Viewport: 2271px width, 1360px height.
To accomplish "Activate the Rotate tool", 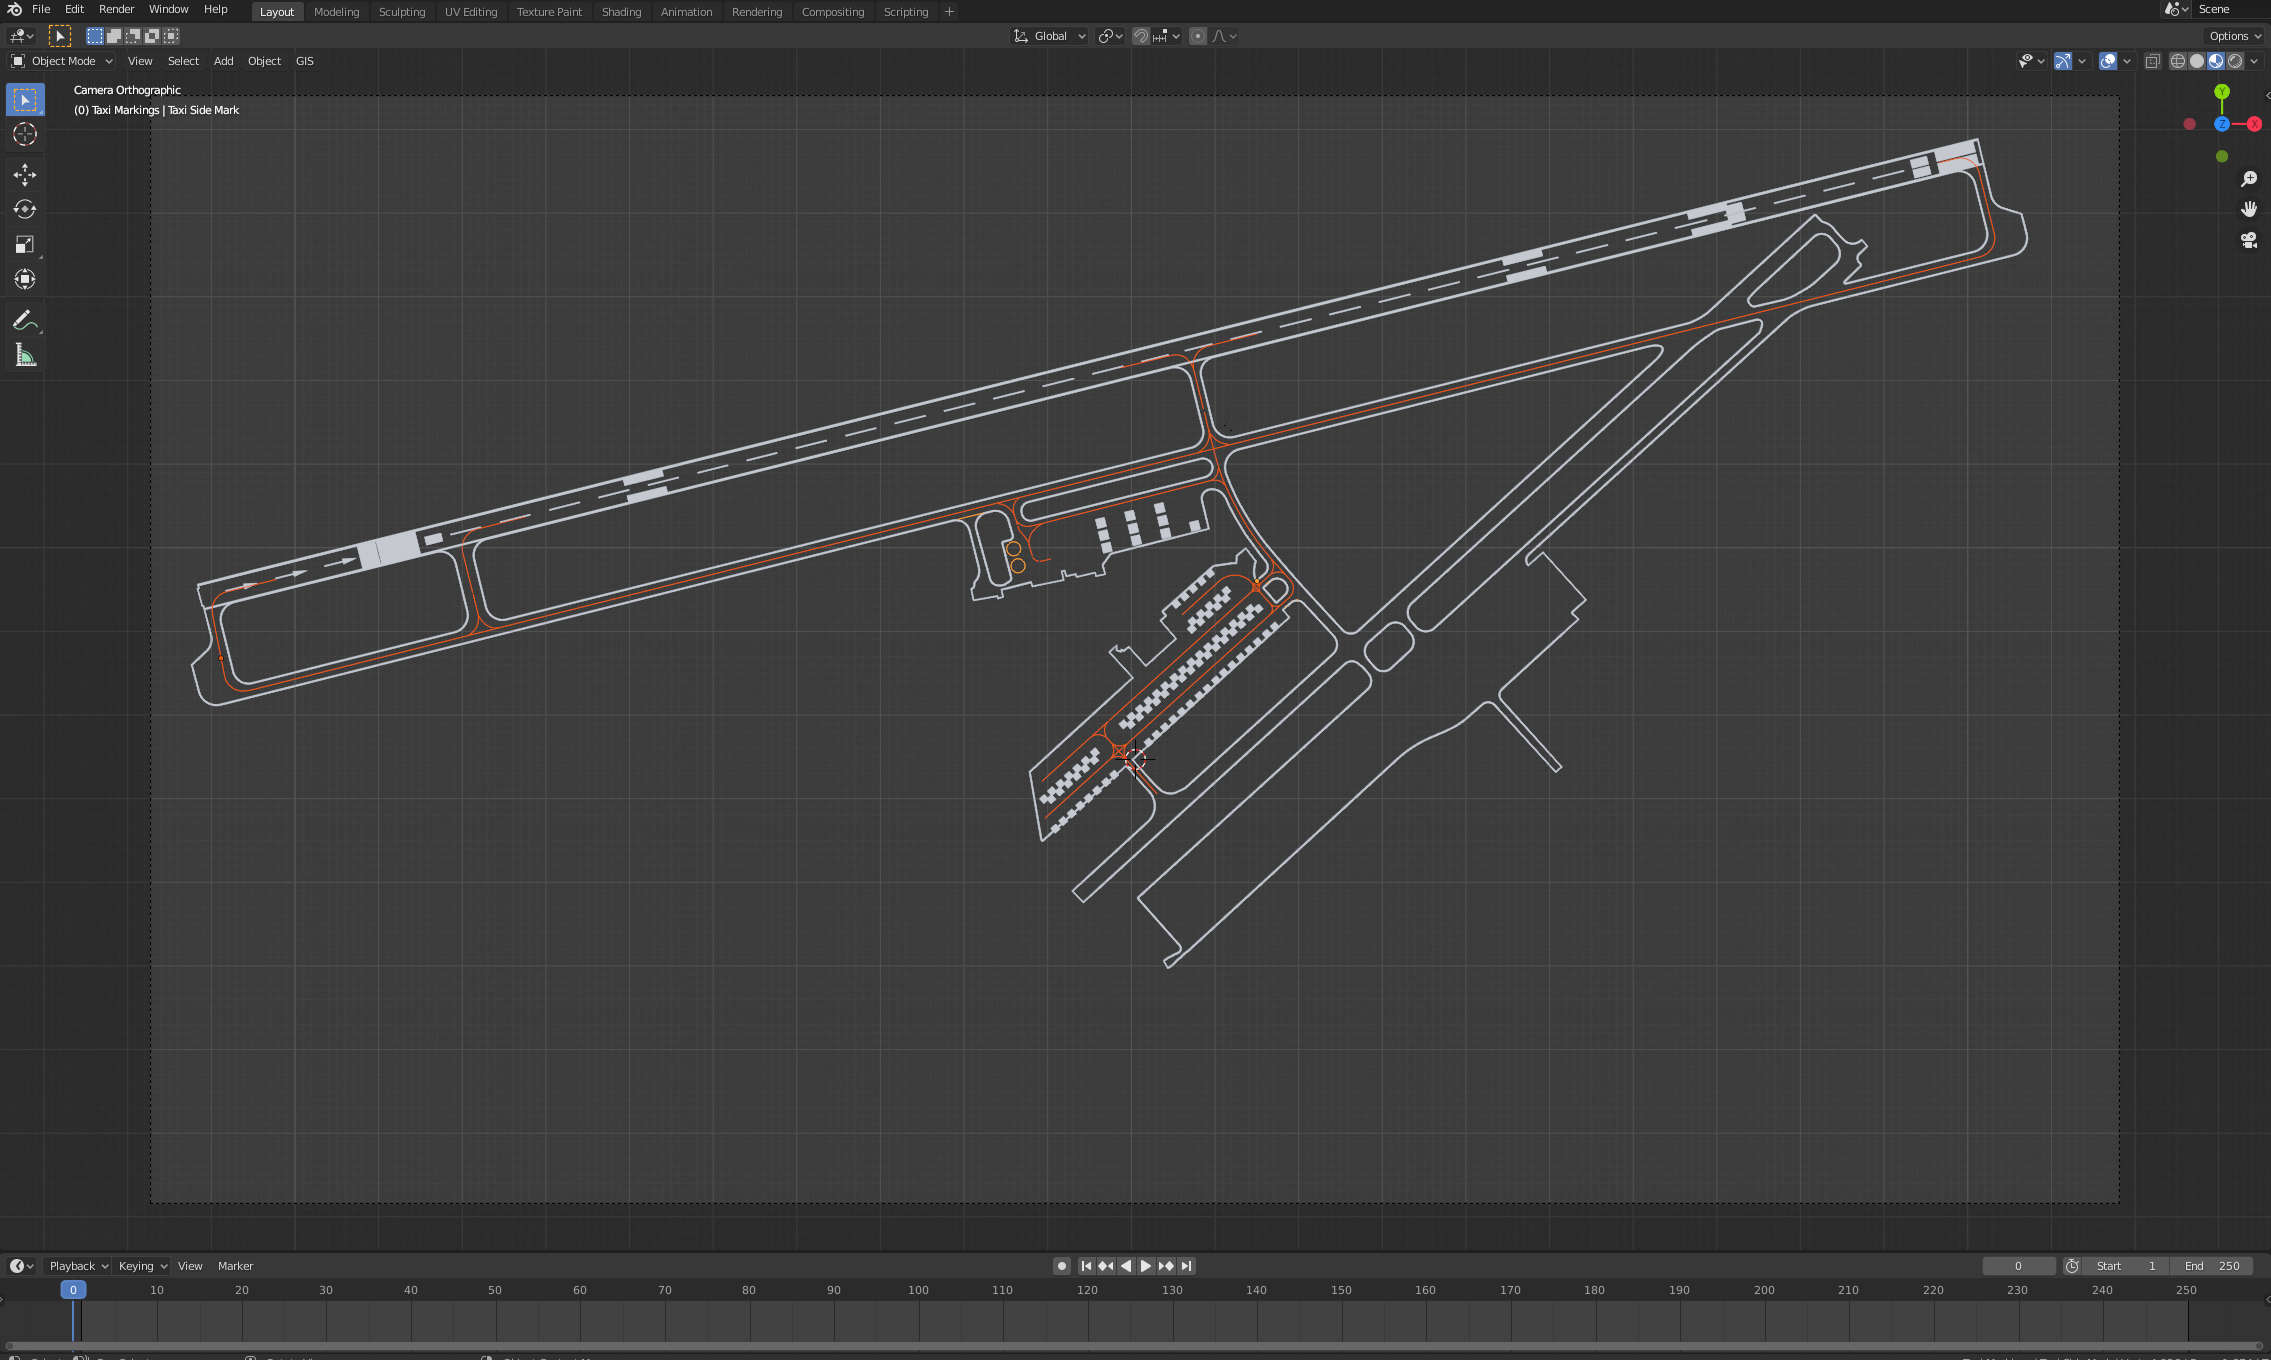I will 25,210.
